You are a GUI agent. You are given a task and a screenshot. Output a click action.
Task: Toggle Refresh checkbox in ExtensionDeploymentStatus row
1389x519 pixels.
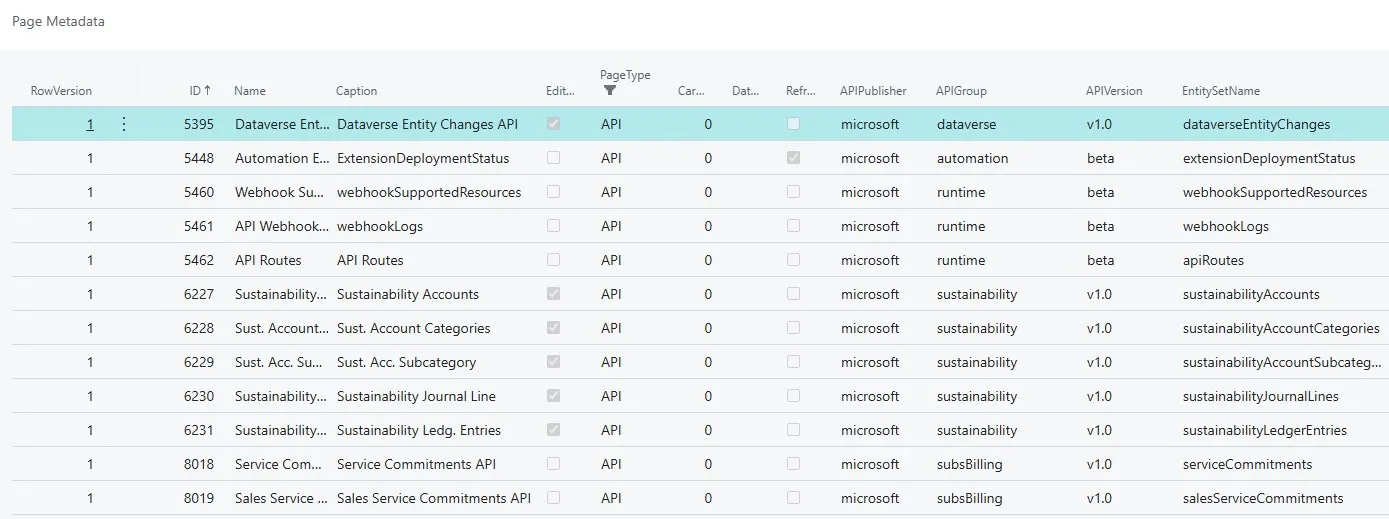[793, 158]
